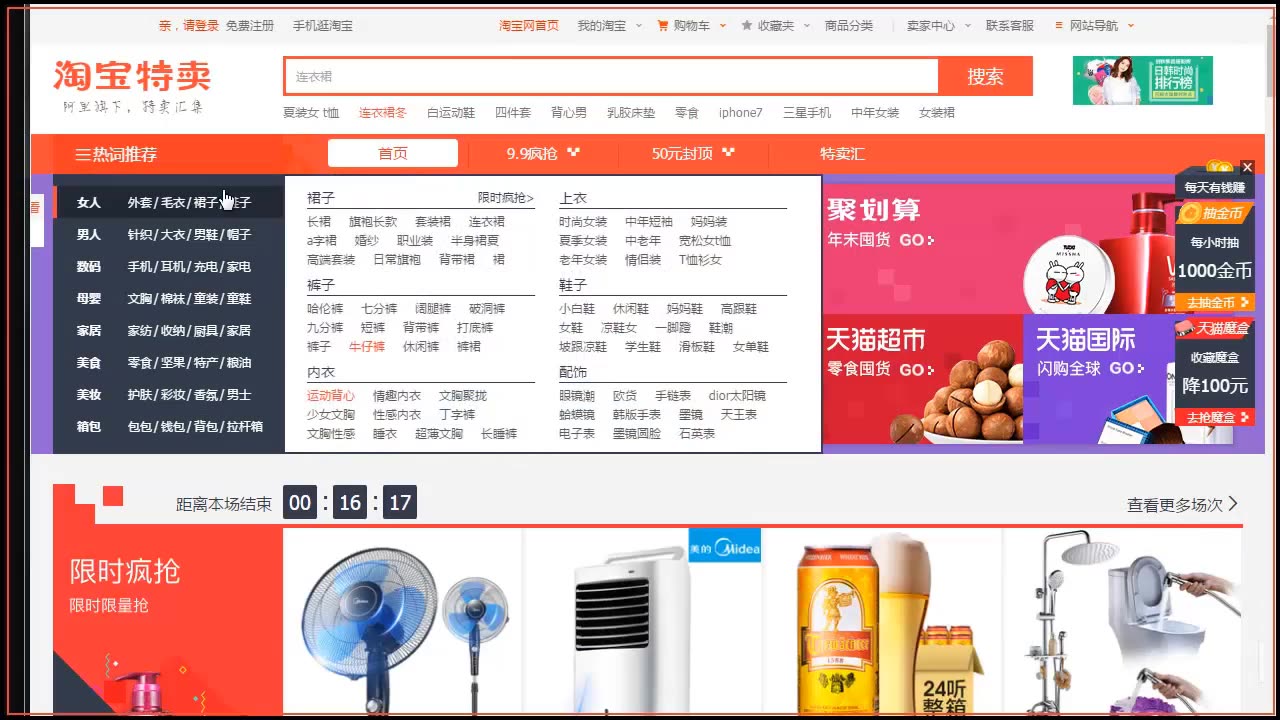Open the shower set product image

pos(1122,622)
